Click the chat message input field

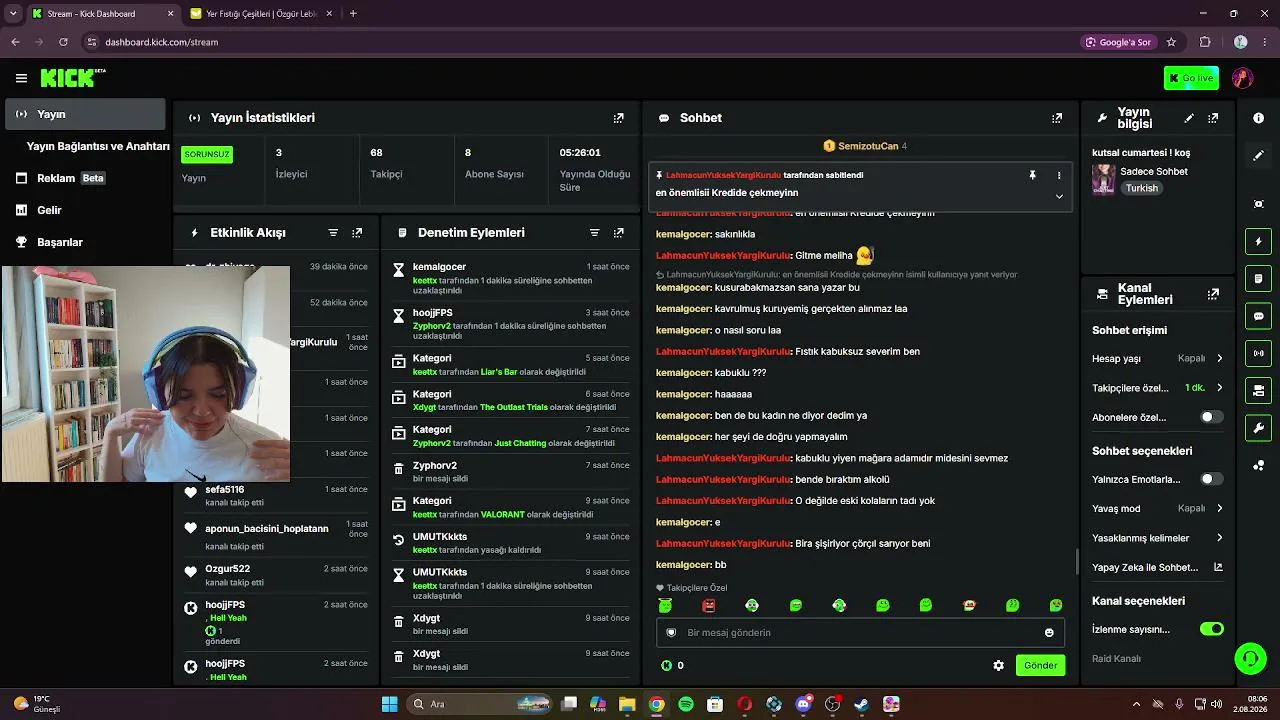[x=860, y=632]
